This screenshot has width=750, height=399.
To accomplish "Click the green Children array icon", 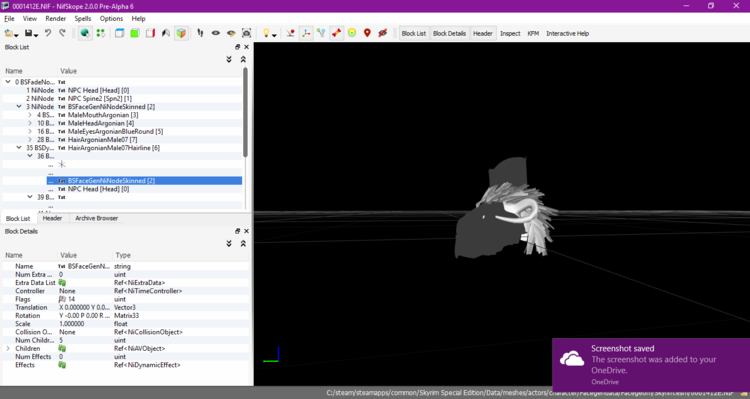I will pos(62,348).
